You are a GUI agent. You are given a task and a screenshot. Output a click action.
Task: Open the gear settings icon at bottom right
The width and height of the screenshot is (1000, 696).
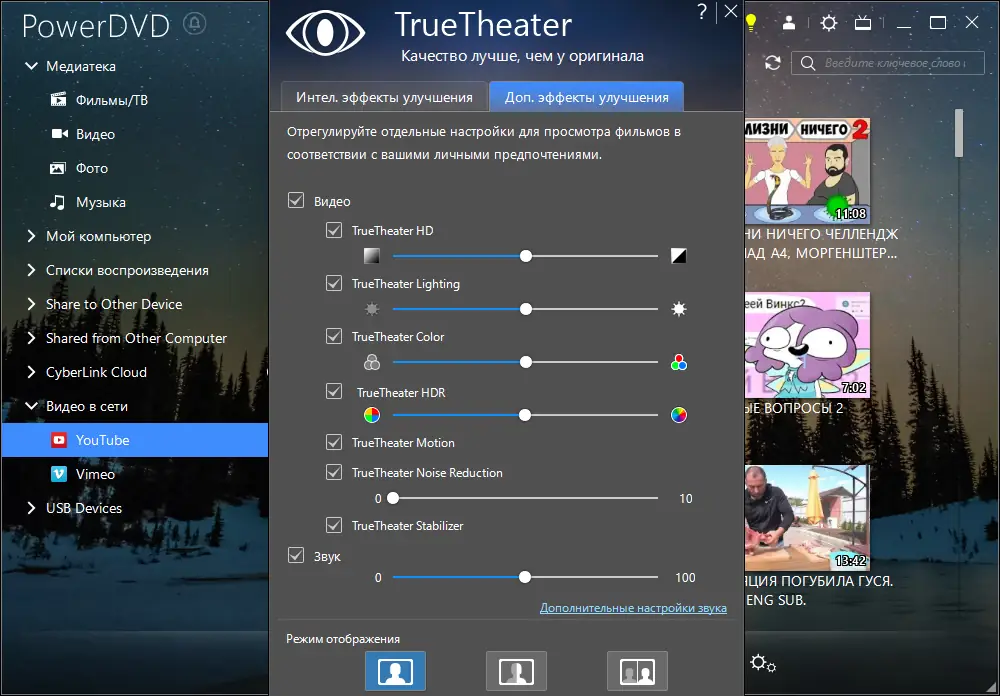tap(763, 663)
